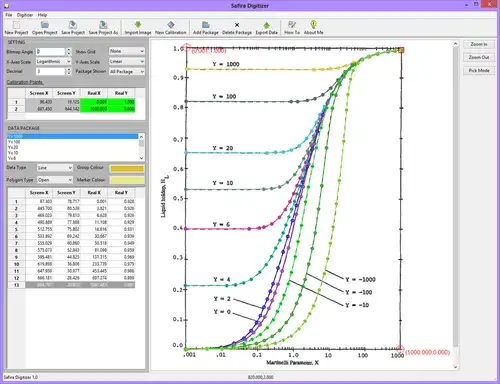Screen dimensions: 500x384
Task: Click the Bitmap Angle input field
Action: pyautogui.click(x=51, y=52)
